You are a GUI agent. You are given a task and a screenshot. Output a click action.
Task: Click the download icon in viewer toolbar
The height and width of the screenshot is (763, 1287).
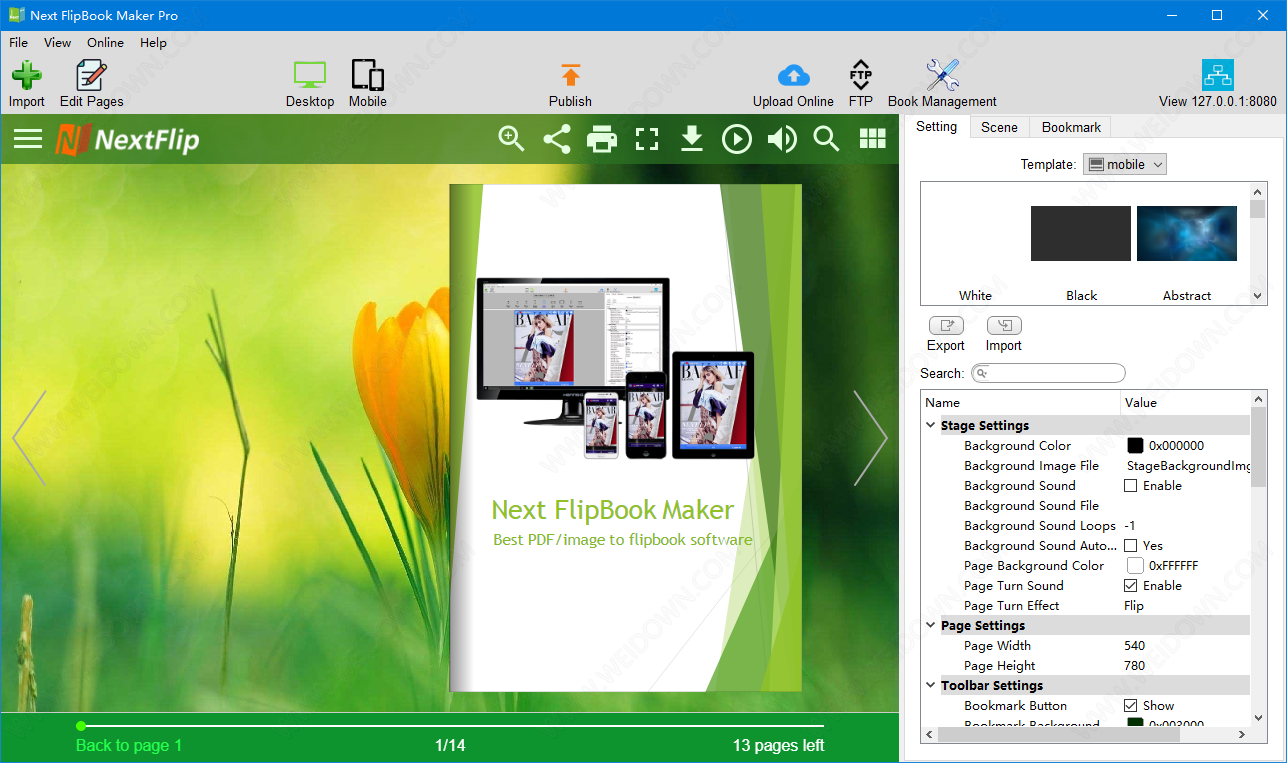pyautogui.click(x=692, y=139)
